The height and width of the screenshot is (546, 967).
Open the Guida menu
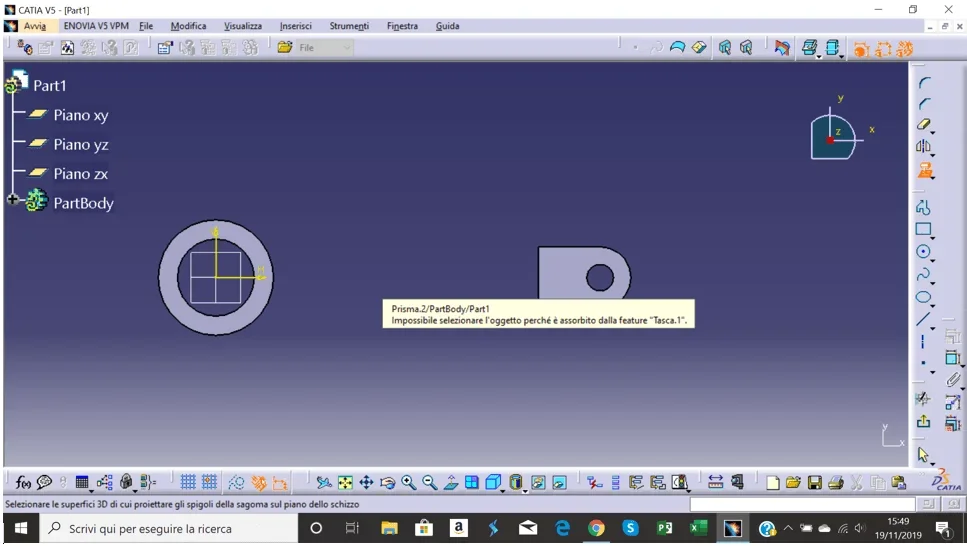447,26
